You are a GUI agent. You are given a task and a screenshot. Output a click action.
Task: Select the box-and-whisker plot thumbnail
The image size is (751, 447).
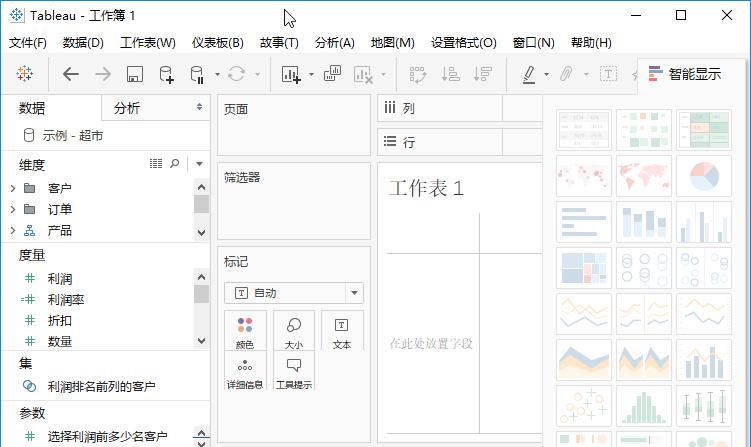click(704, 406)
